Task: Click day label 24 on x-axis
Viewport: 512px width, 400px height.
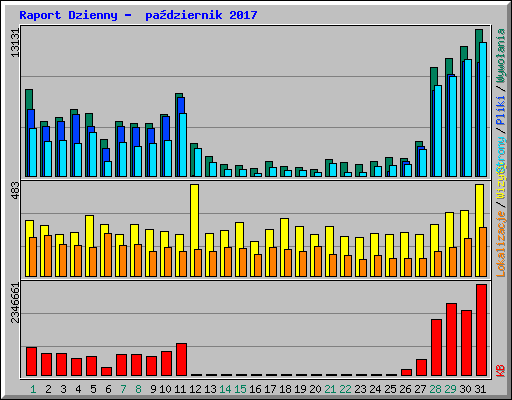Action: [375, 389]
